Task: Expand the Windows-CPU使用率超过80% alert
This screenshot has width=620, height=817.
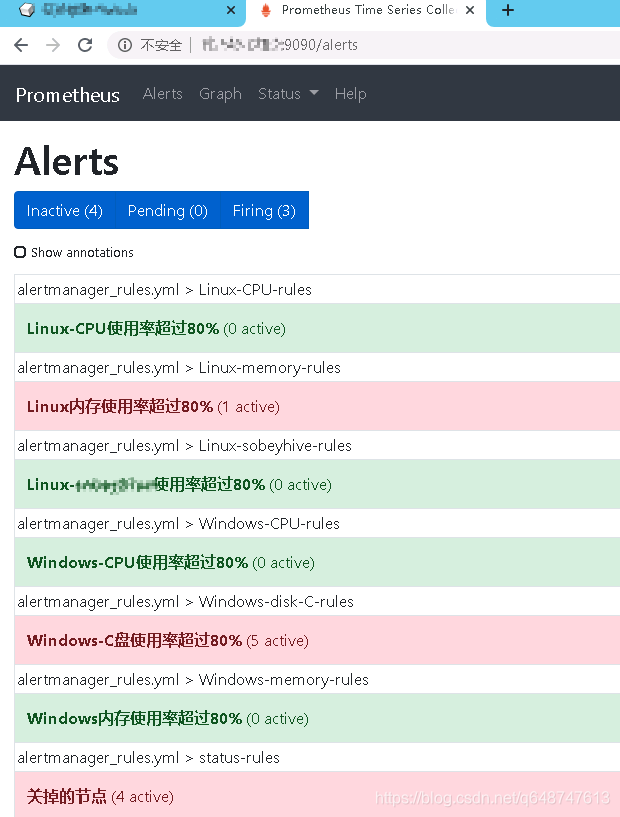Action: (x=317, y=562)
